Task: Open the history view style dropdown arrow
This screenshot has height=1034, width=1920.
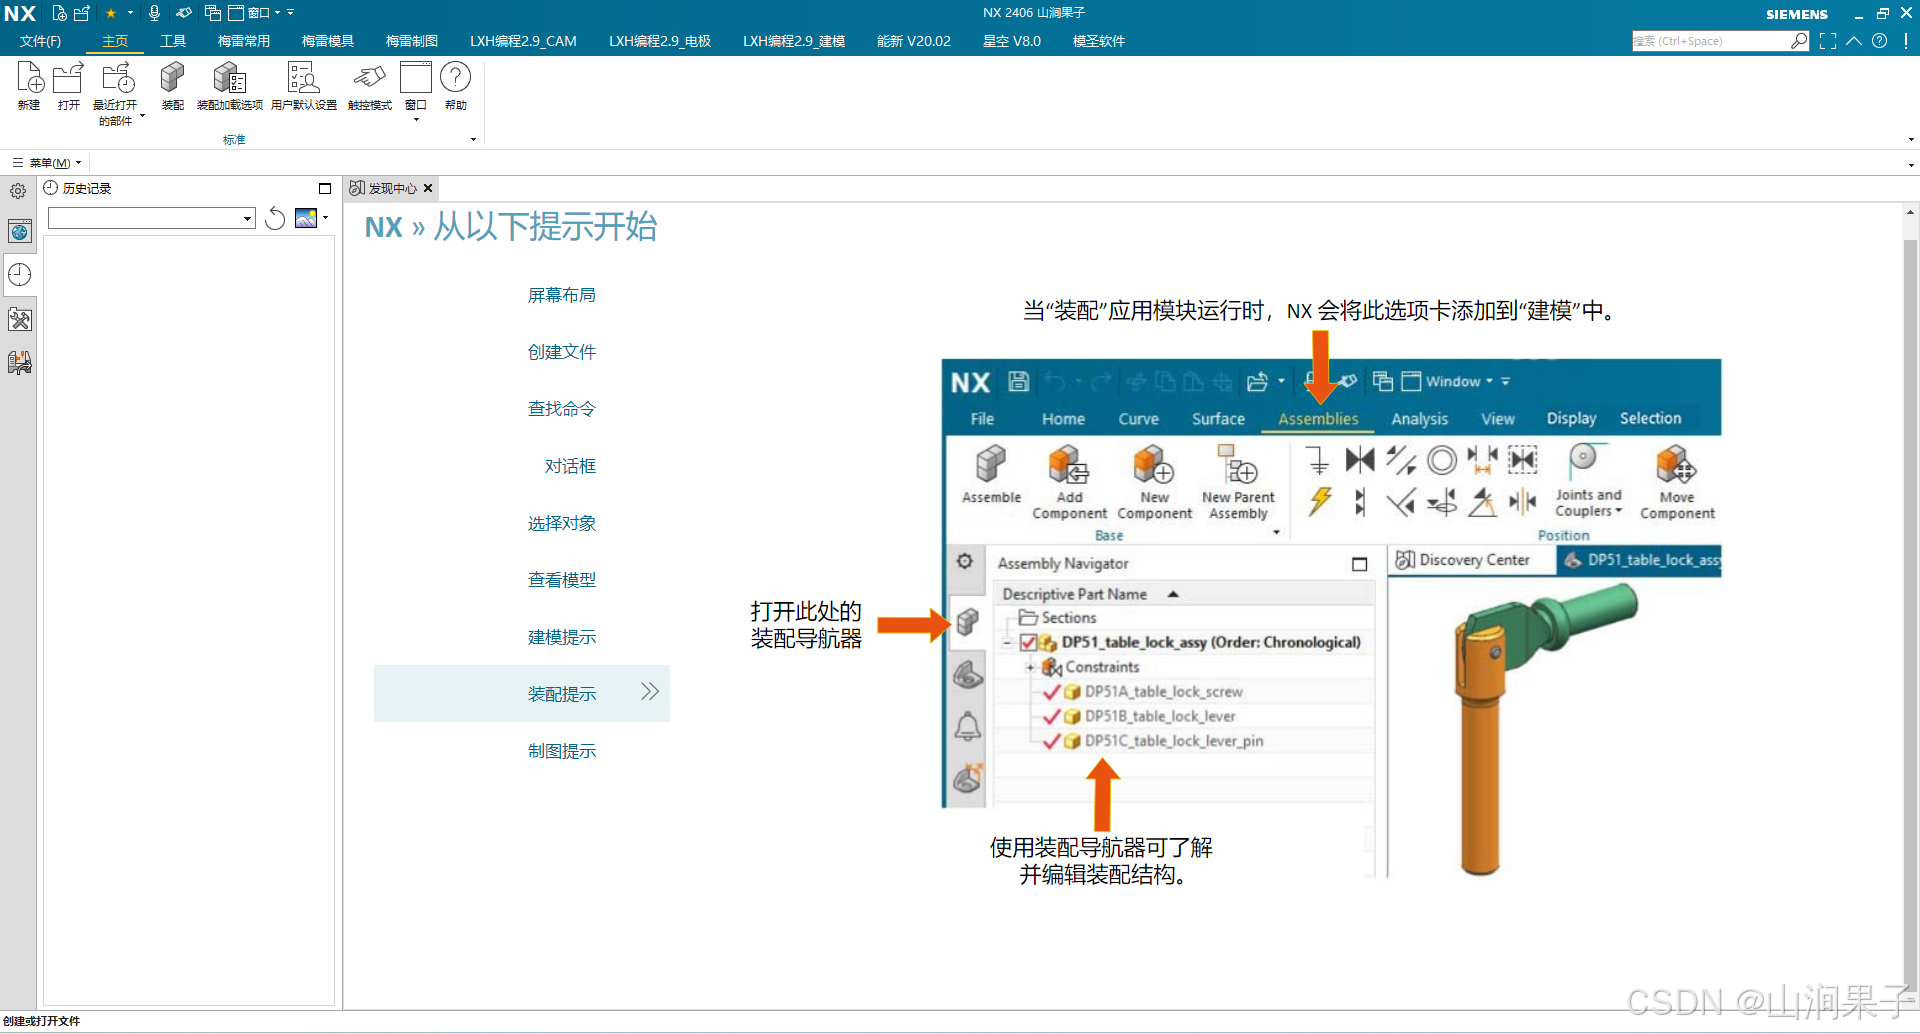Action: [x=326, y=218]
